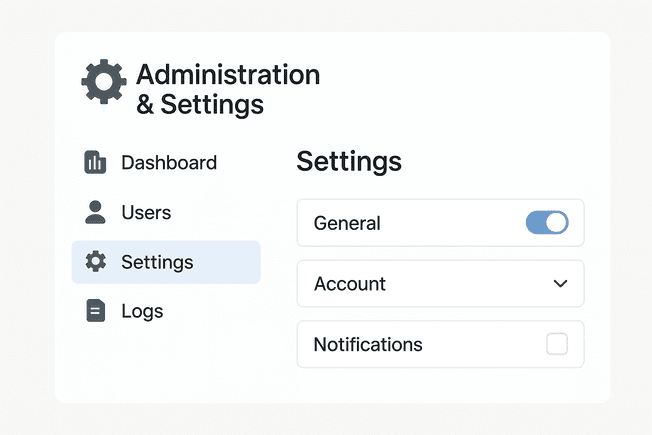The image size is (652, 435).
Task: Go to the Users section label
Action: coord(146,213)
